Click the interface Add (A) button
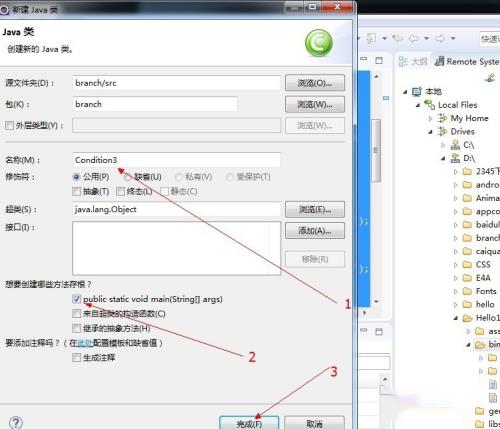The image size is (500, 429). coord(315,230)
